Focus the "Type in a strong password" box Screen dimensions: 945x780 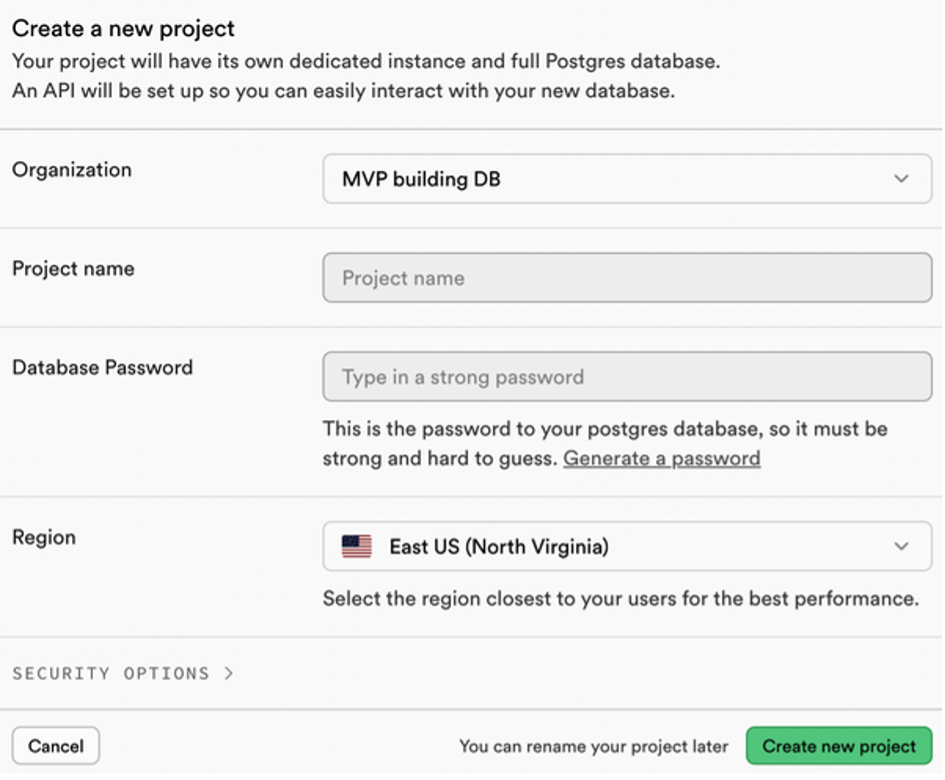(625, 376)
